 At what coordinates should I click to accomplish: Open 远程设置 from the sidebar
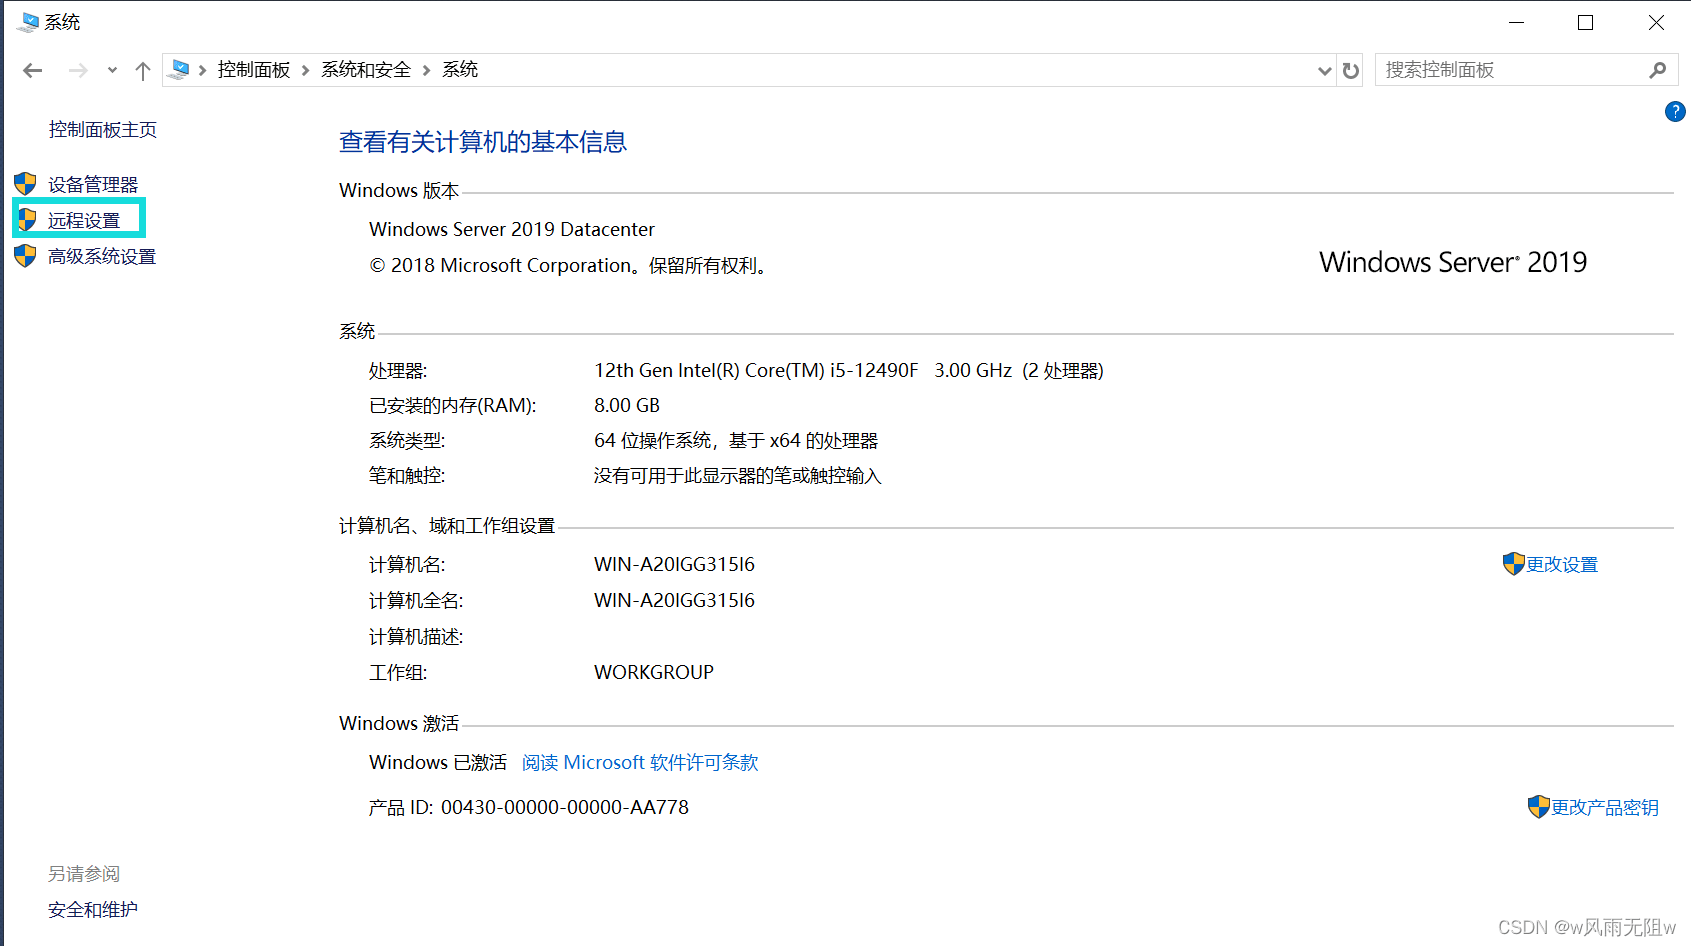click(84, 220)
